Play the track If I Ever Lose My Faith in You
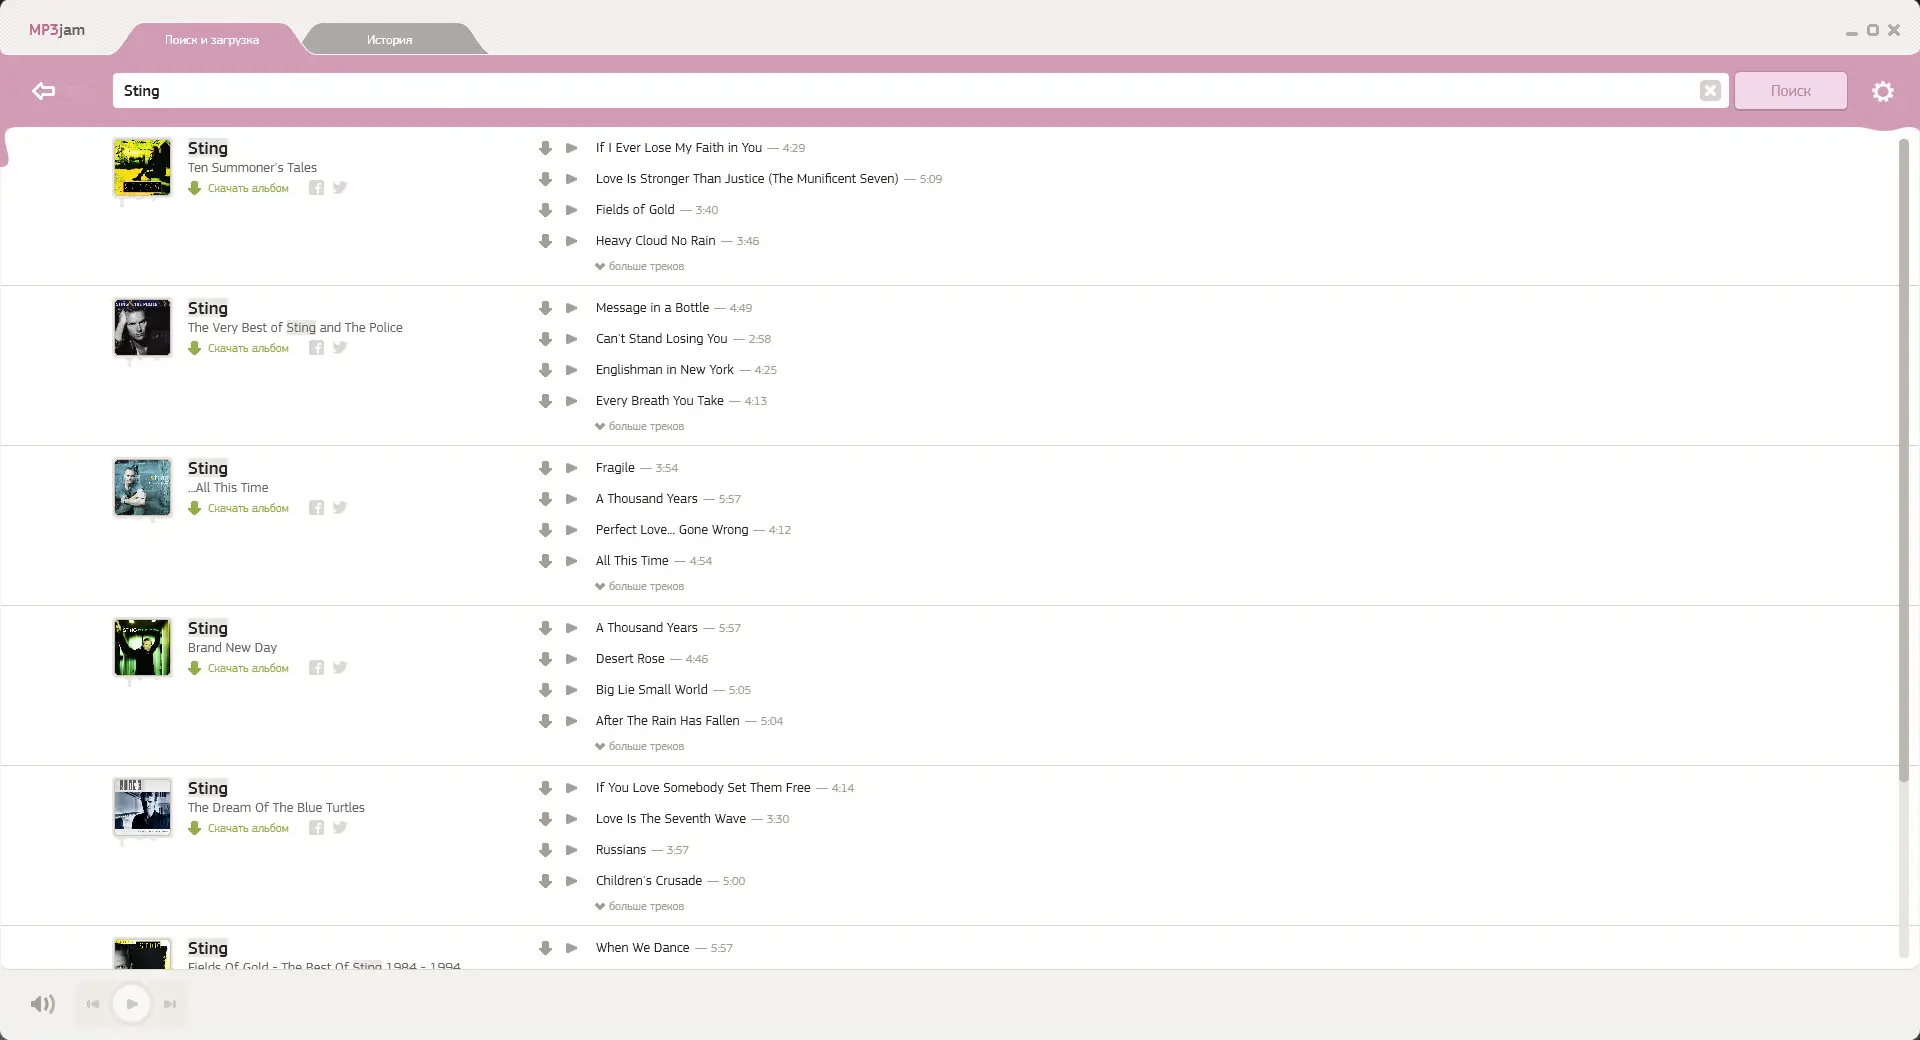 point(572,148)
